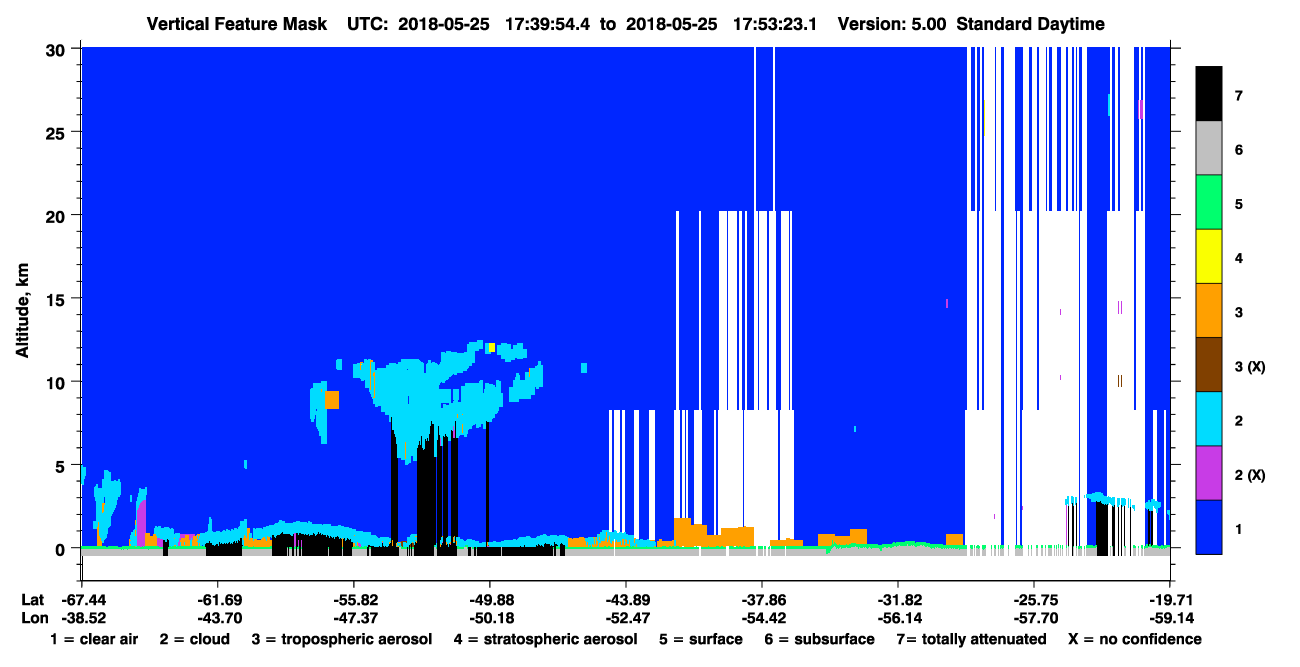Click the "Altitude, km" axis label
Screen dimensions: 1300x667
pyautogui.click(x=21, y=308)
